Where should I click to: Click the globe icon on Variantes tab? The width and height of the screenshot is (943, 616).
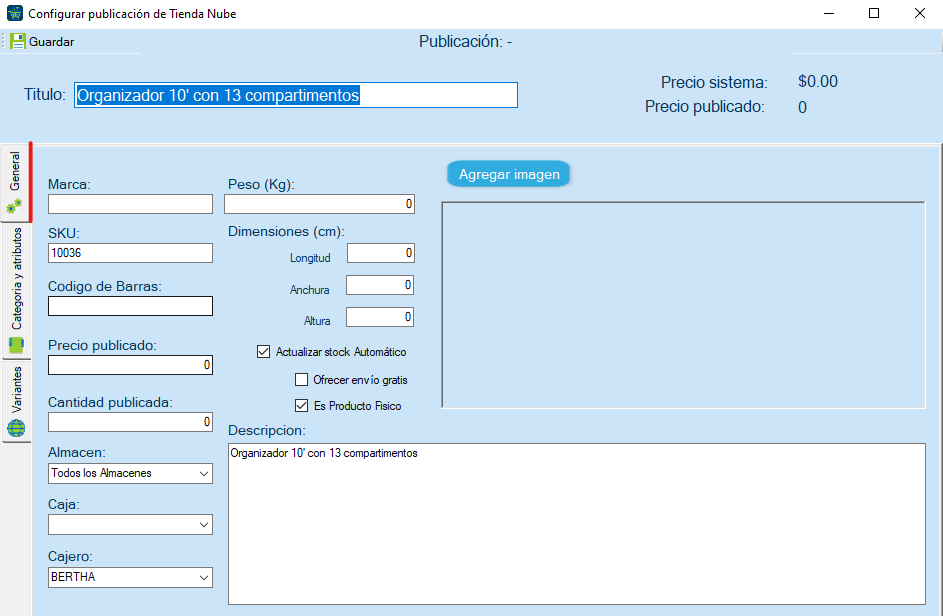pyautogui.click(x=16, y=428)
